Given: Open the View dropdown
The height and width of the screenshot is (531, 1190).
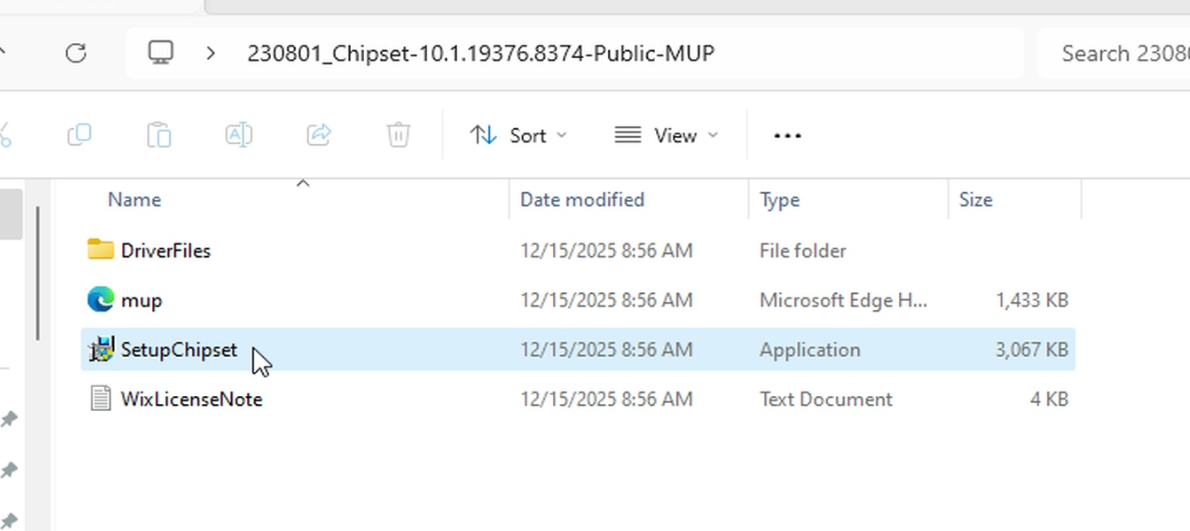Looking at the screenshot, I should point(666,136).
